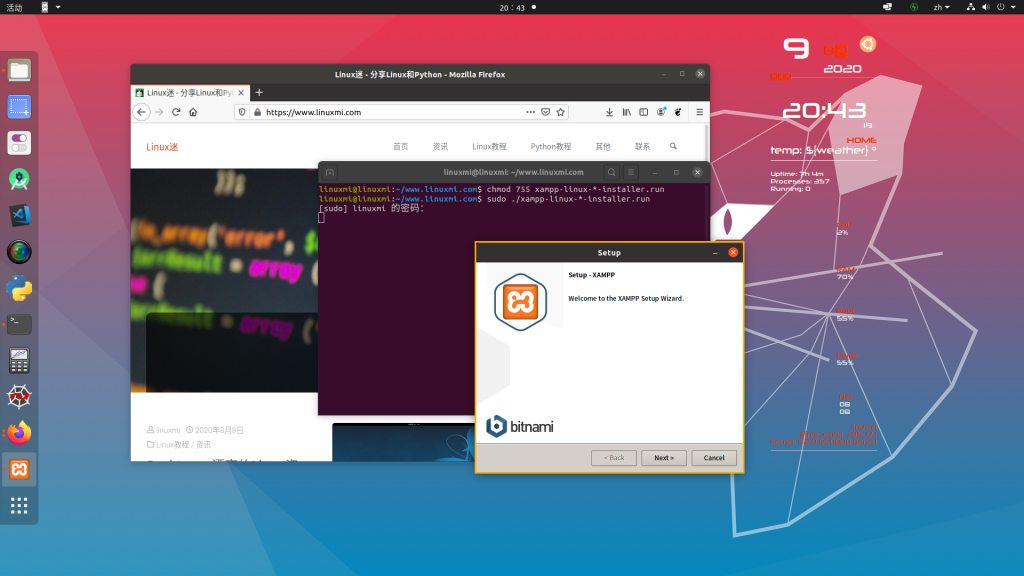The height and width of the screenshot is (576, 1024).
Task: Open Python教程 navigation item
Action: coord(551,146)
